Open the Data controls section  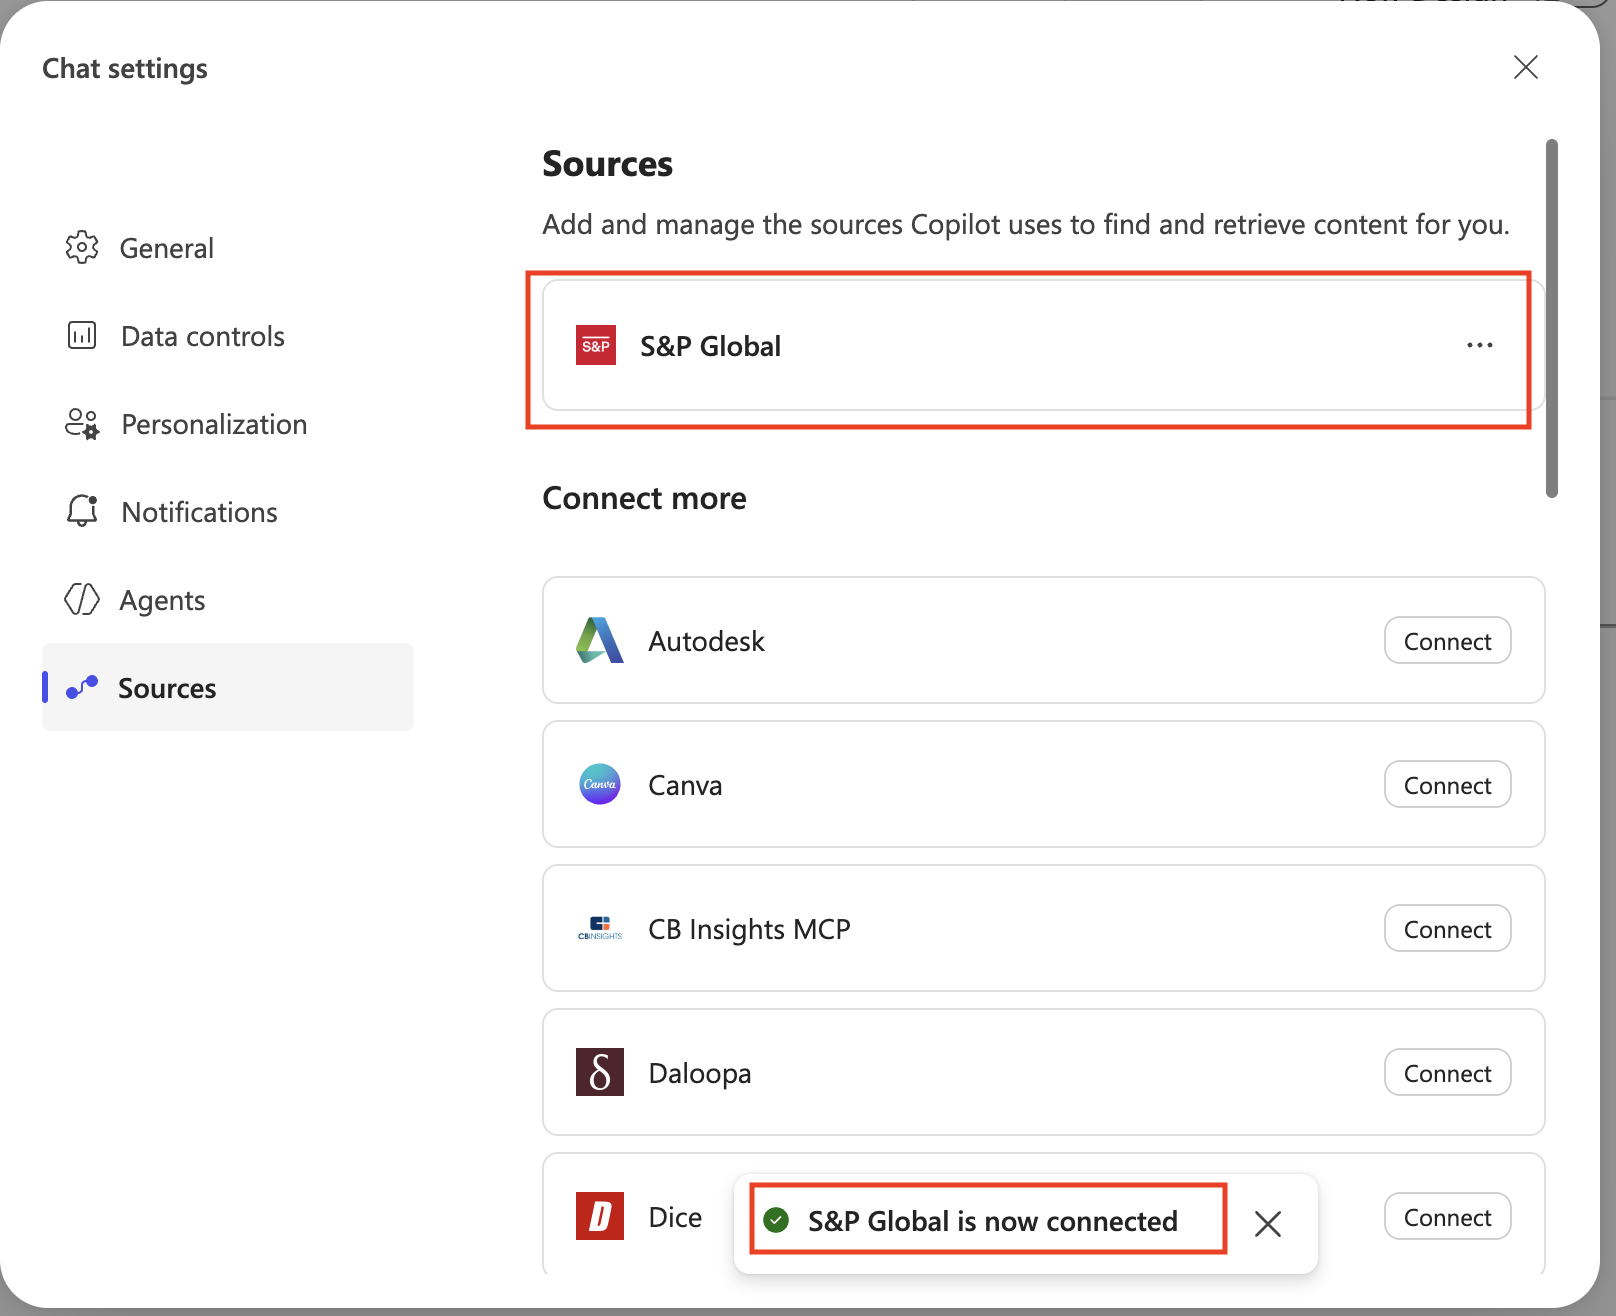228,336
